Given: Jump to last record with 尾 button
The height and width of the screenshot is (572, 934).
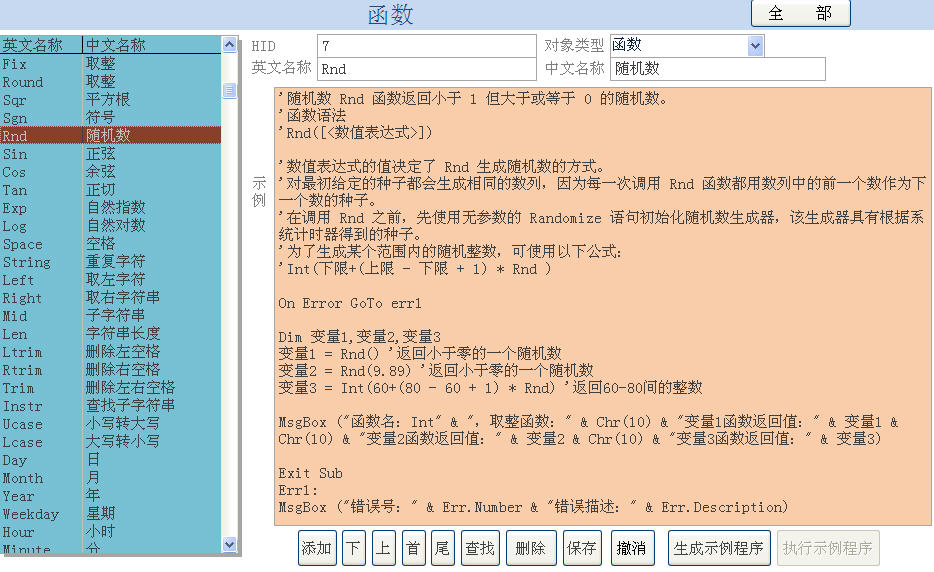Looking at the screenshot, I should (443, 548).
